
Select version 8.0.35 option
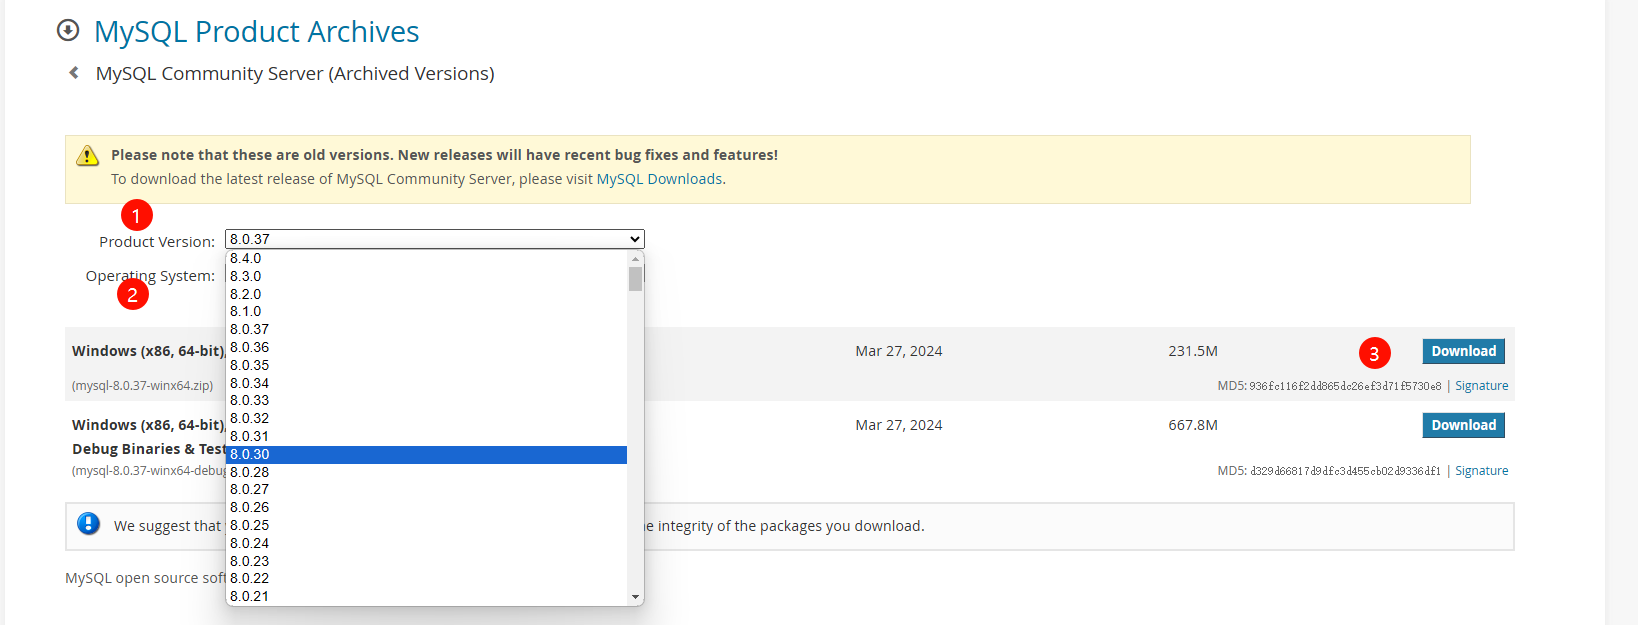pyautogui.click(x=426, y=365)
